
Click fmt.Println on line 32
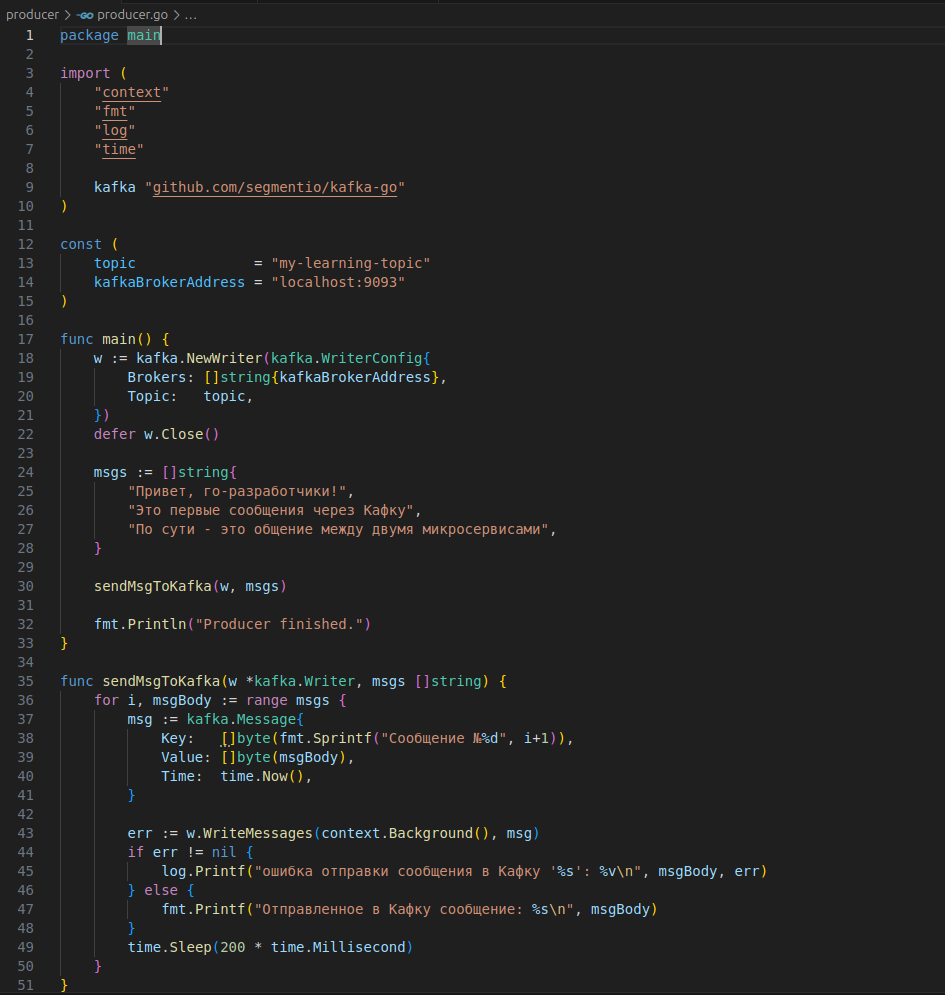pos(140,624)
